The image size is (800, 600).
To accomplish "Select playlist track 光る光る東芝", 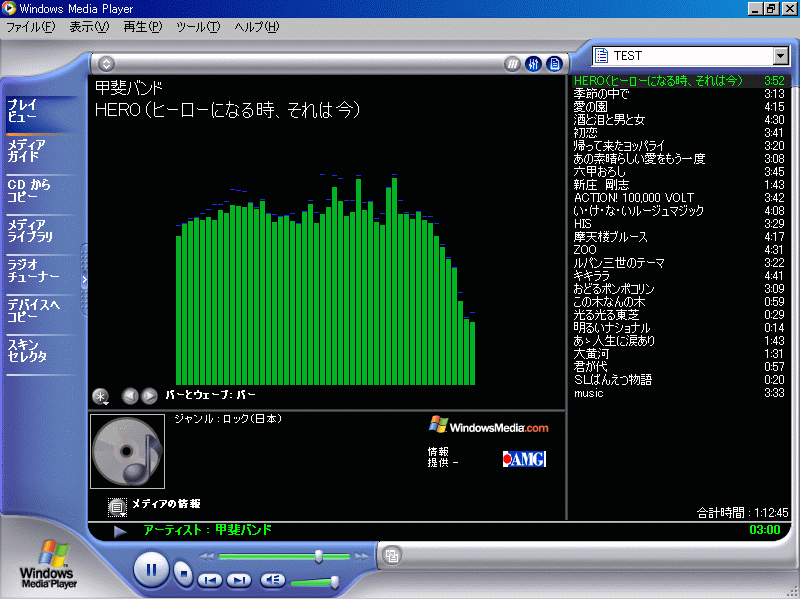I will [x=679, y=315].
